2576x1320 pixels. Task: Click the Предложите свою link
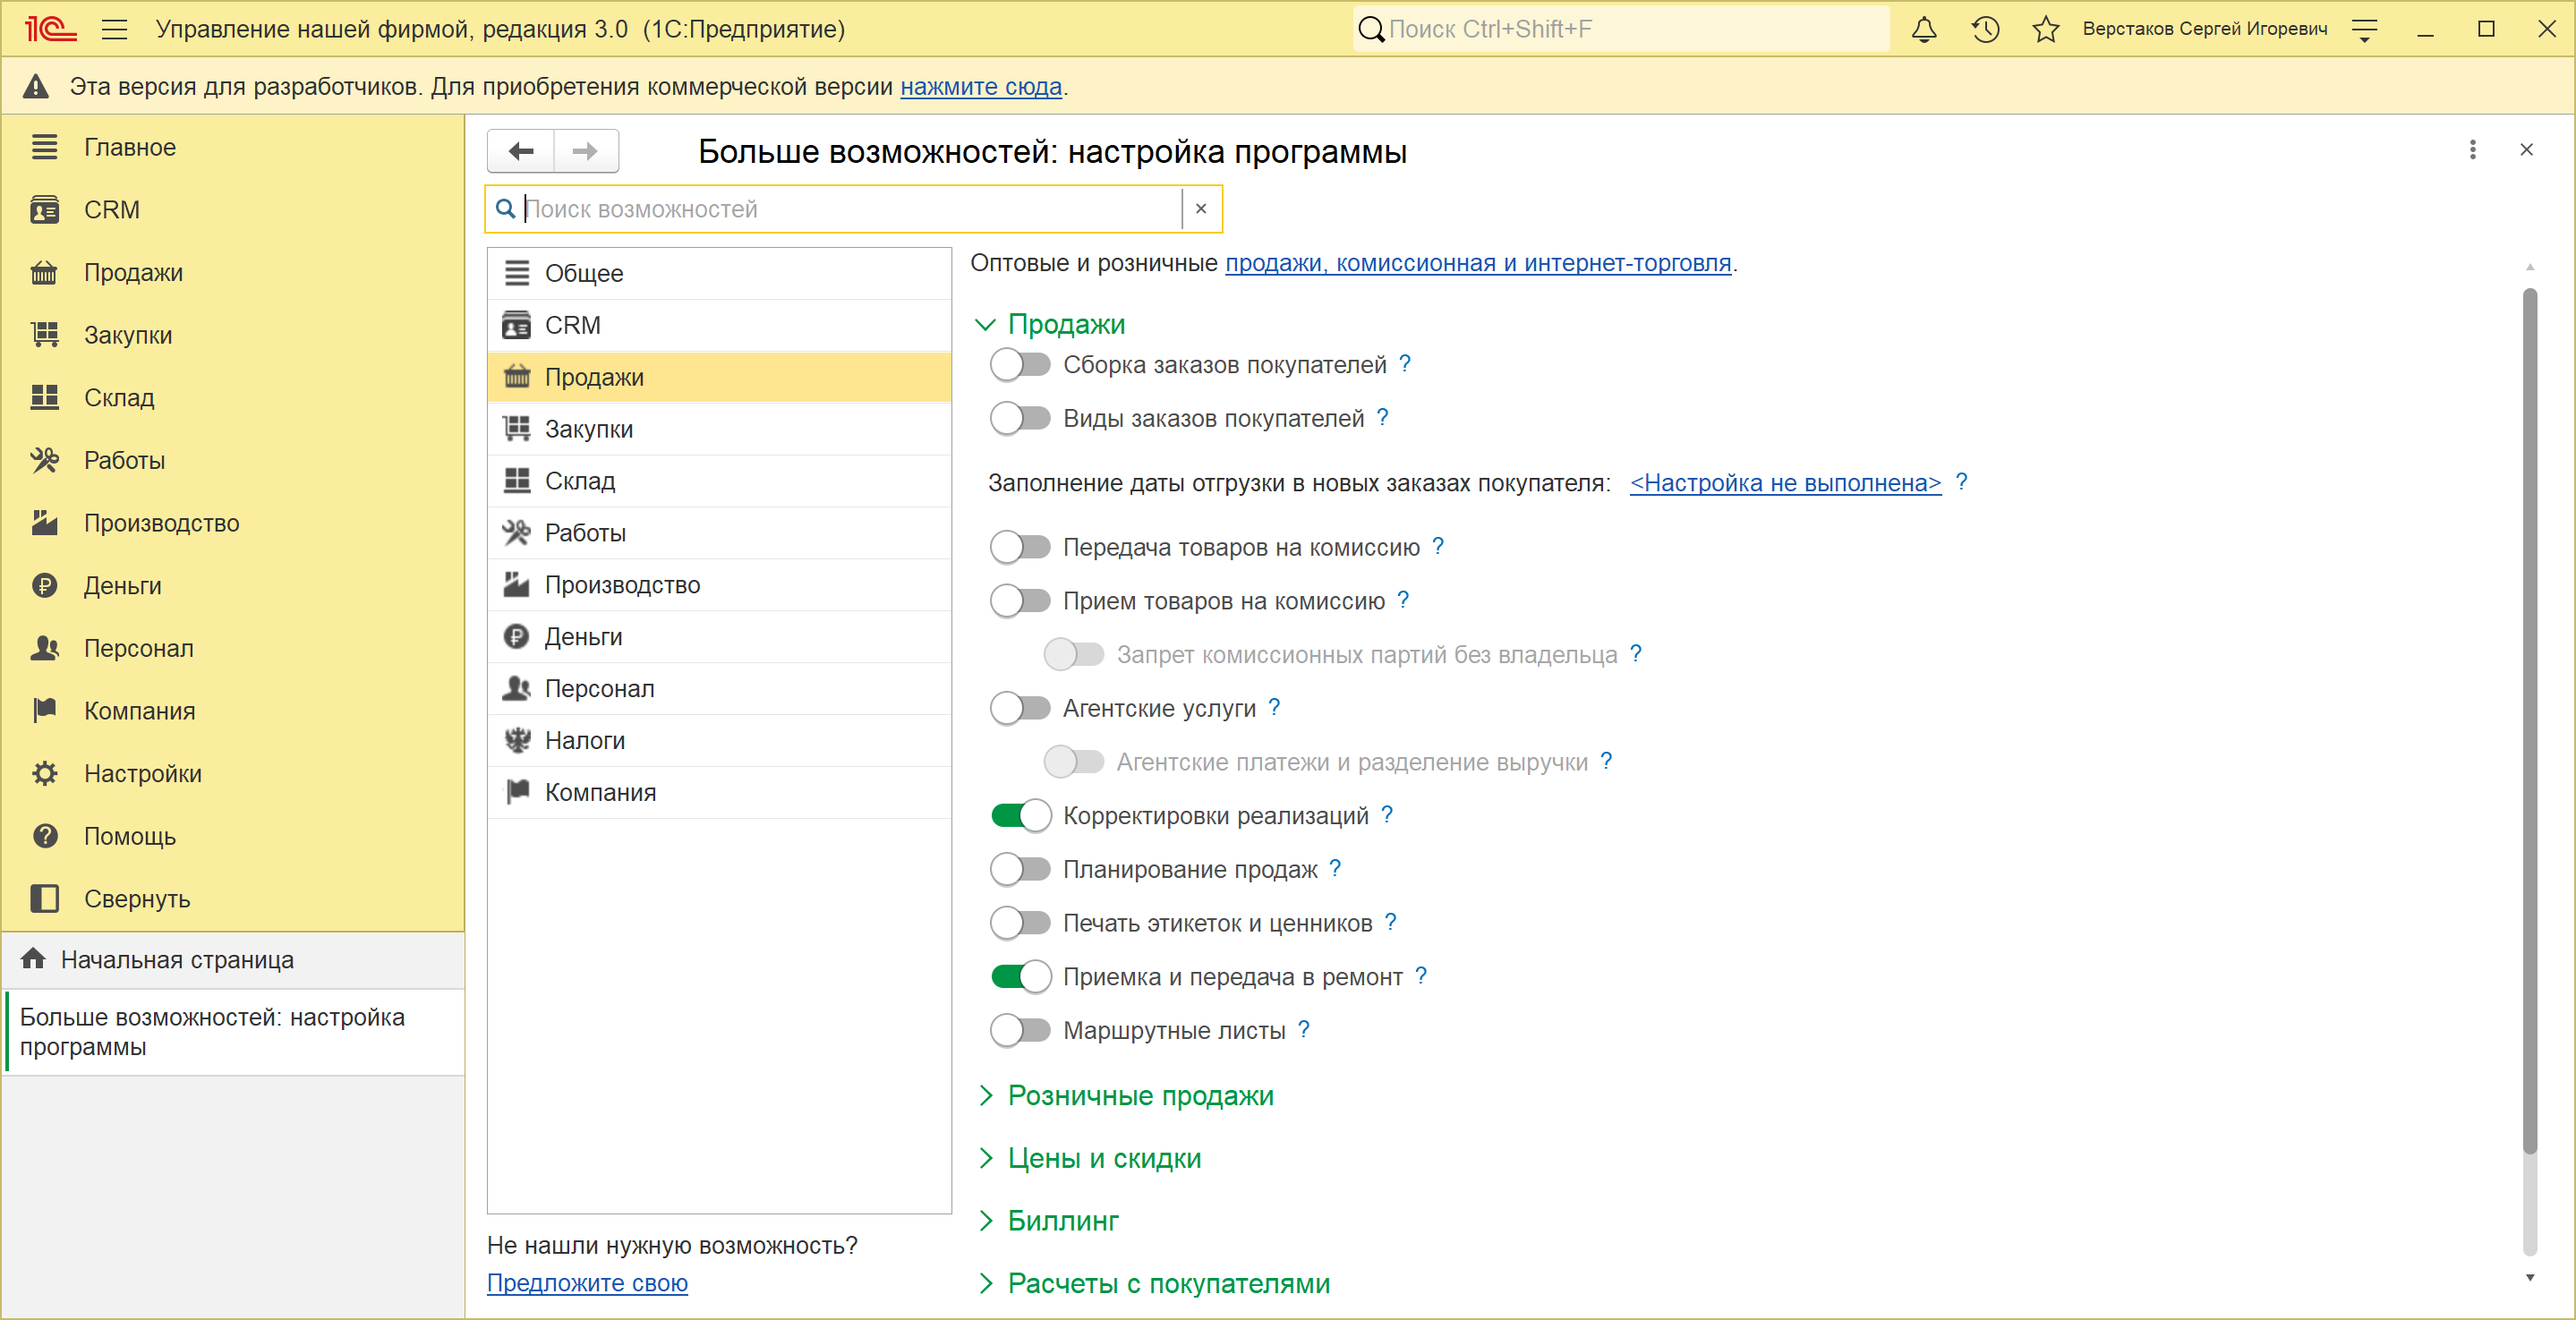[x=587, y=1283]
